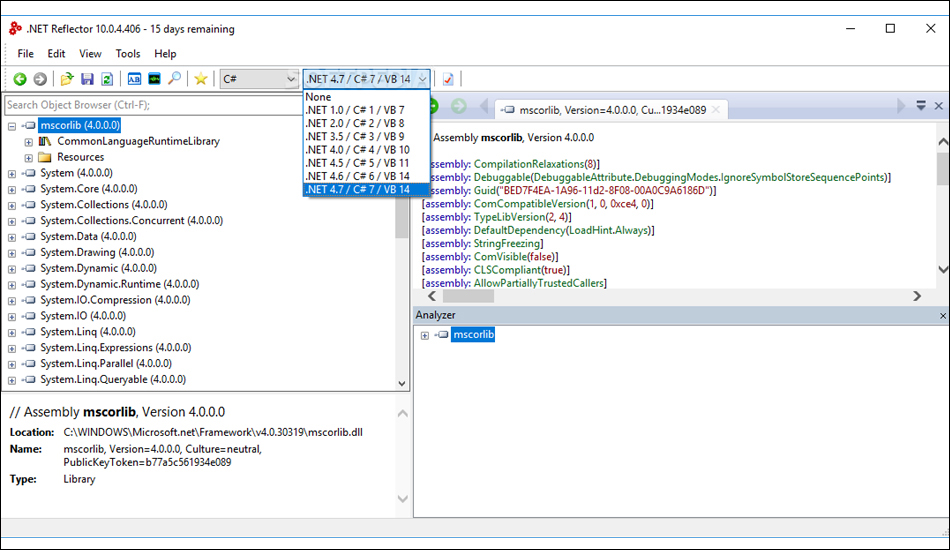Screen dimensions: 950x550
Task: Expand the System.Core assembly node
Action: (12, 190)
